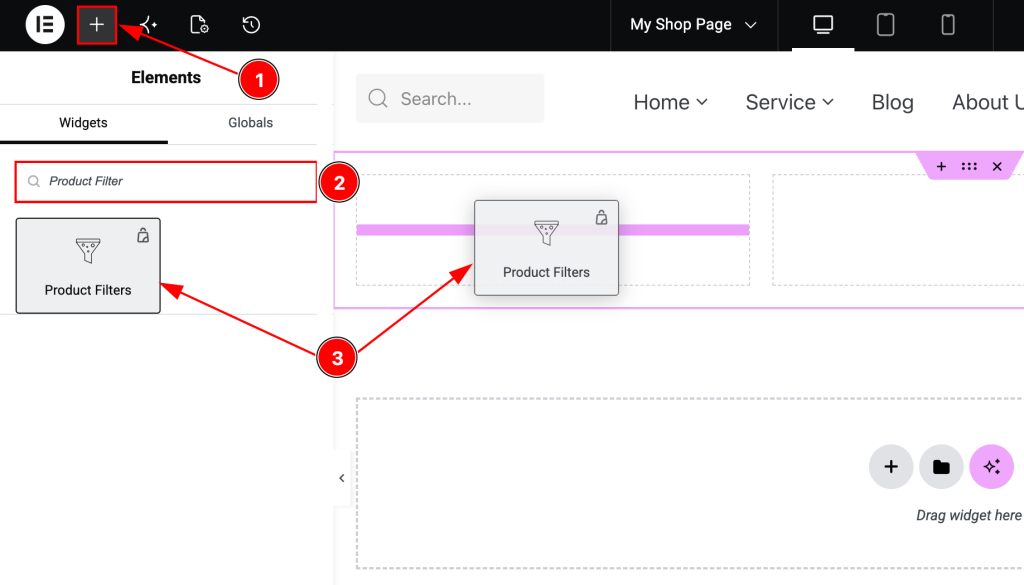
Task: Click the lock icon on panel Product Filters widget
Action: click(x=143, y=235)
